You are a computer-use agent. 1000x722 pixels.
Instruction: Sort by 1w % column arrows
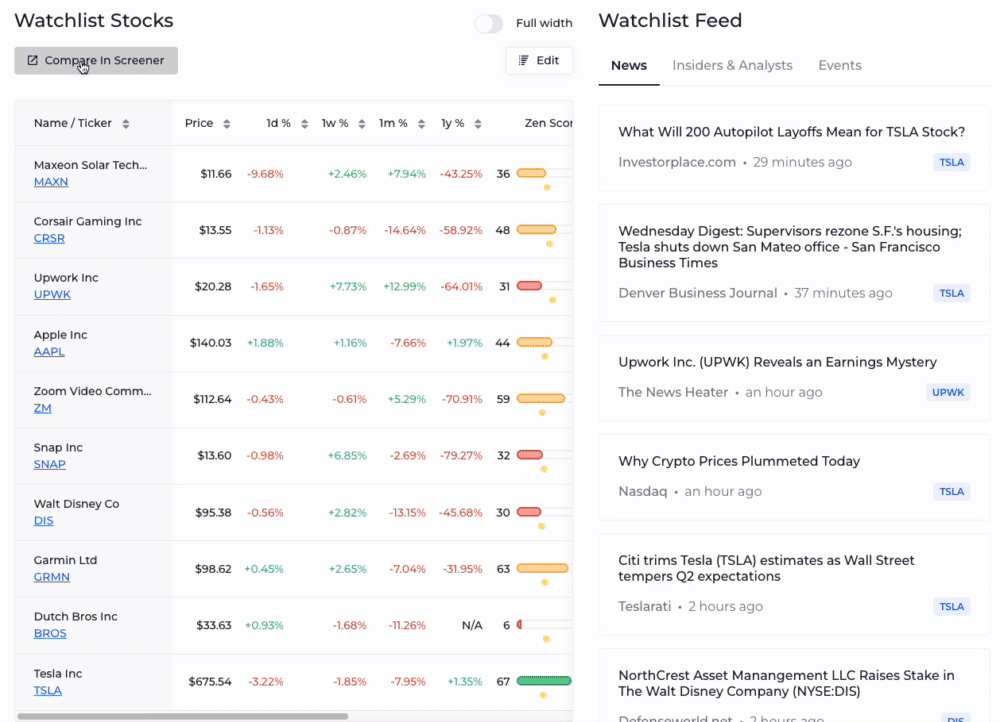(x=362, y=124)
